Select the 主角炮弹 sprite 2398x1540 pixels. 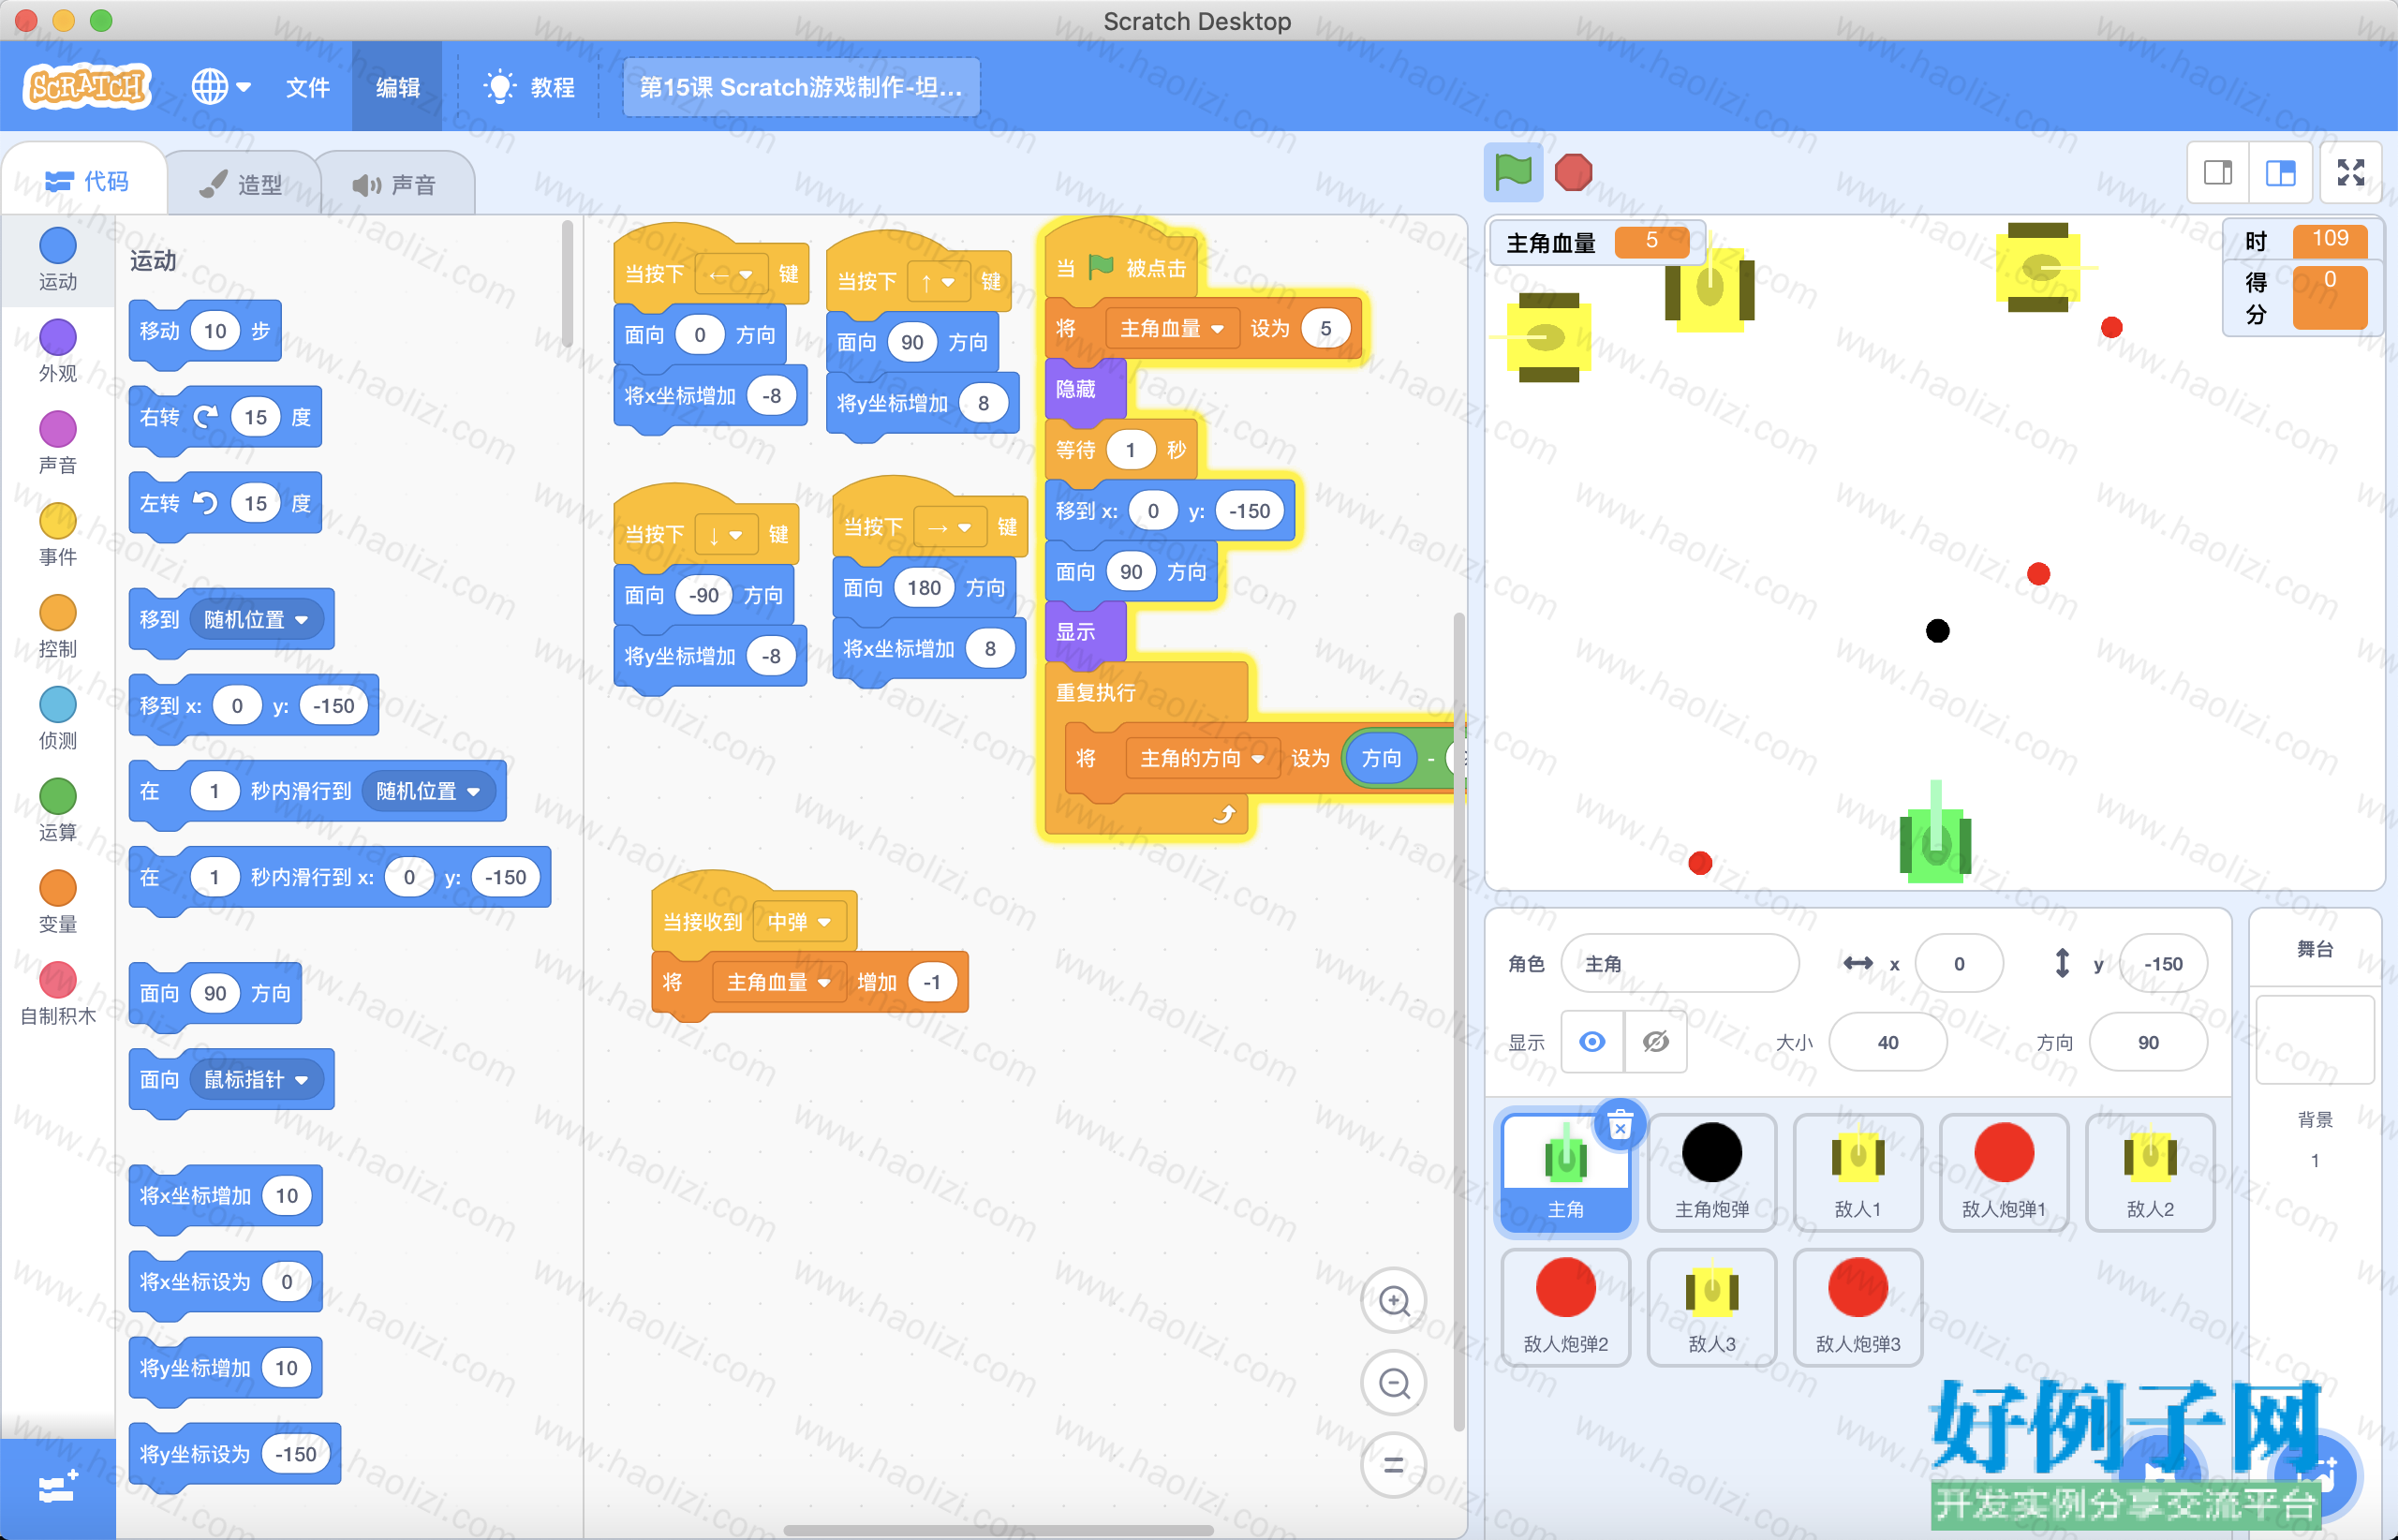1712,1171
